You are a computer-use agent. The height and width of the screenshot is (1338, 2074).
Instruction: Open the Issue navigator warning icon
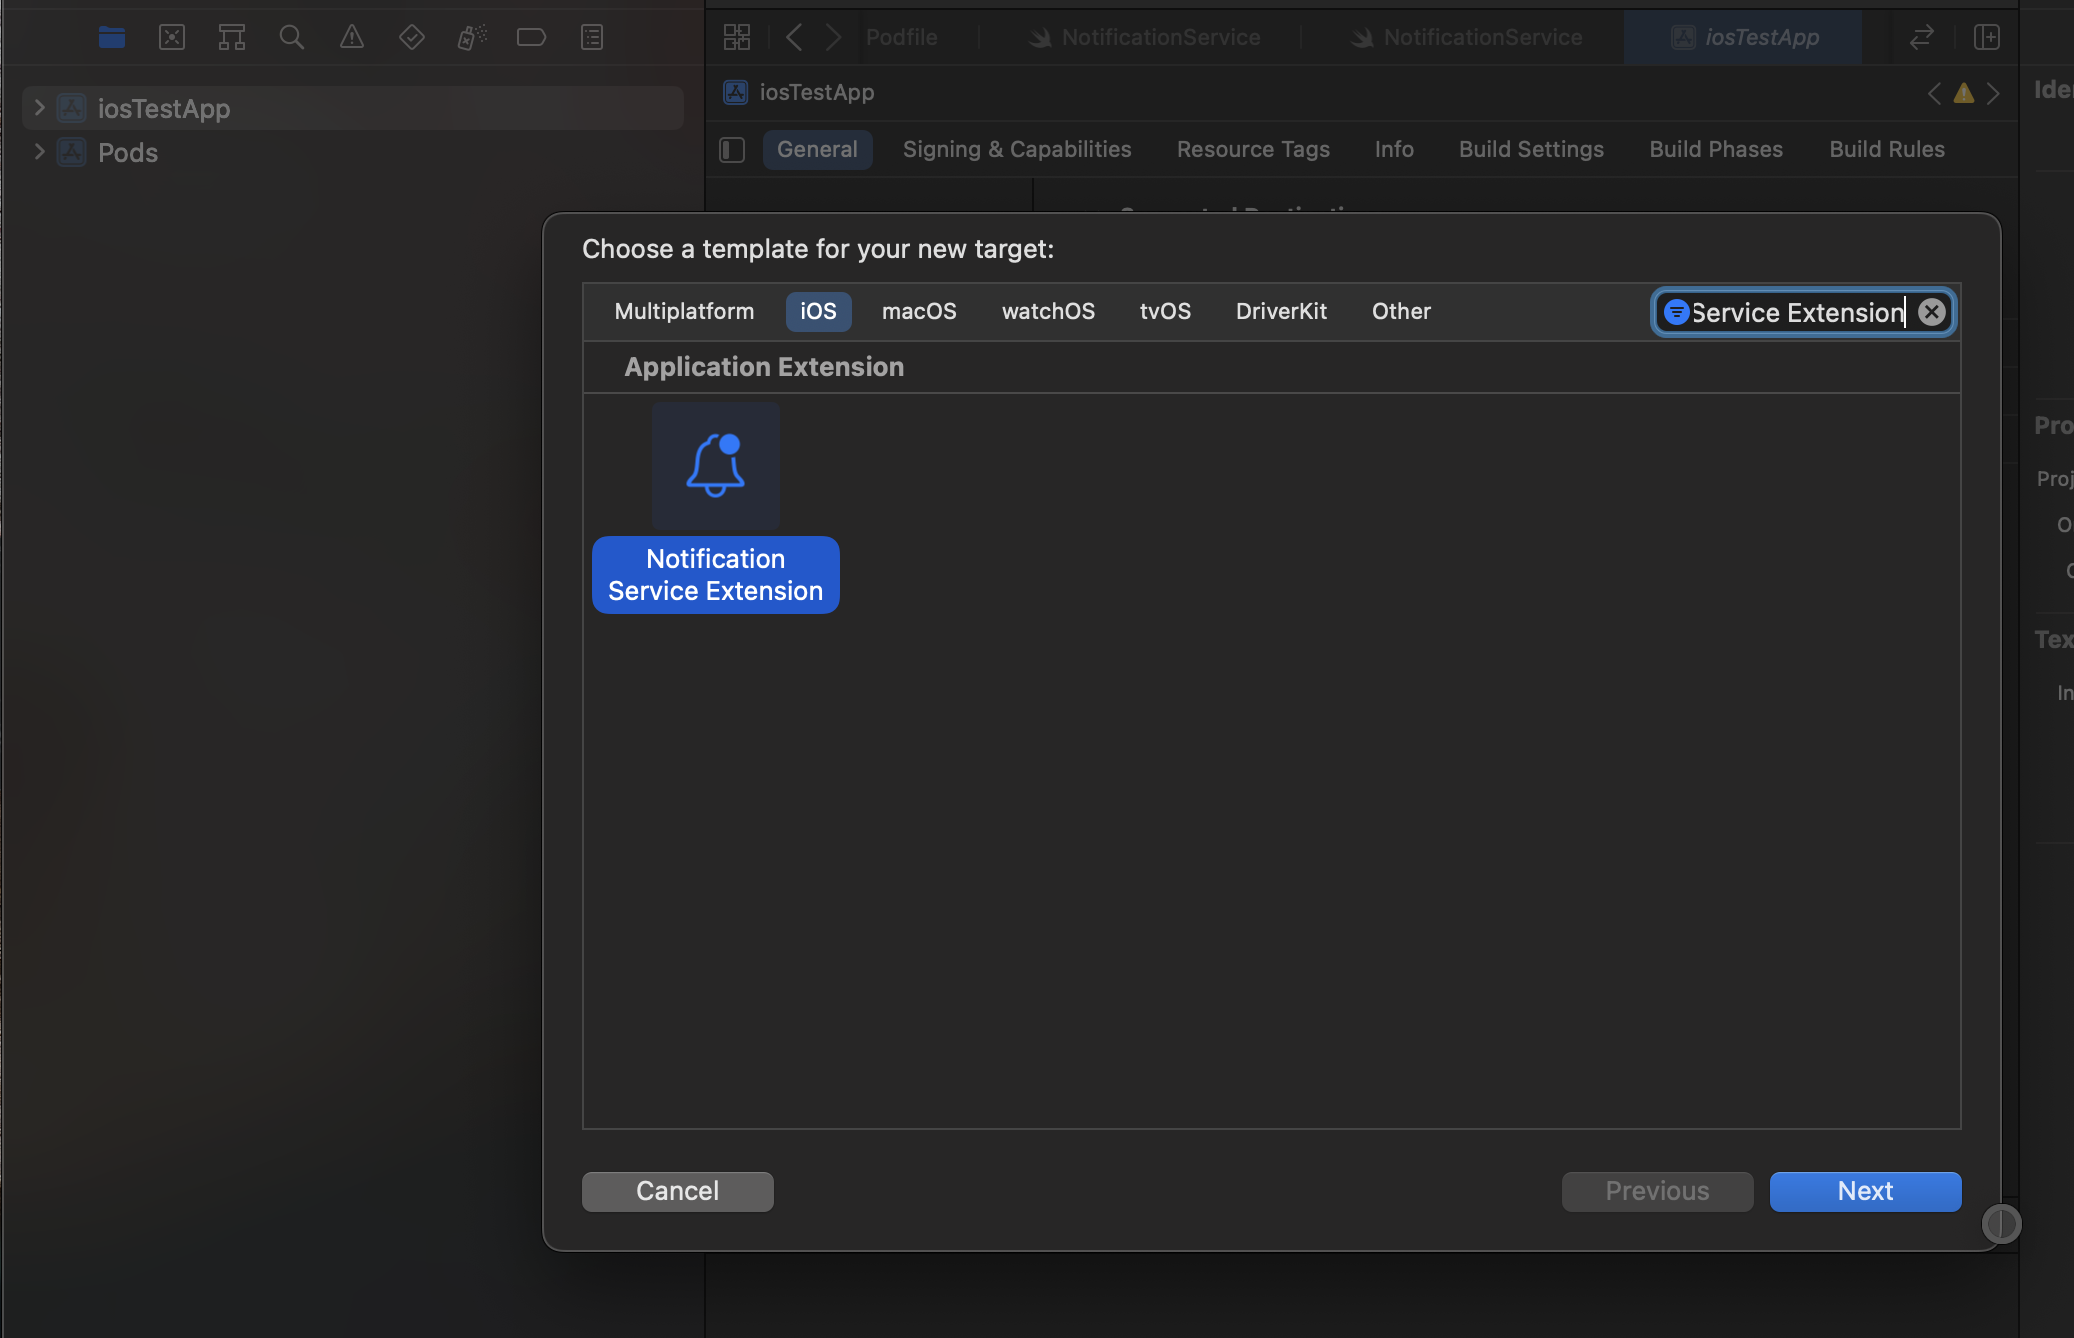coord(352,37)
